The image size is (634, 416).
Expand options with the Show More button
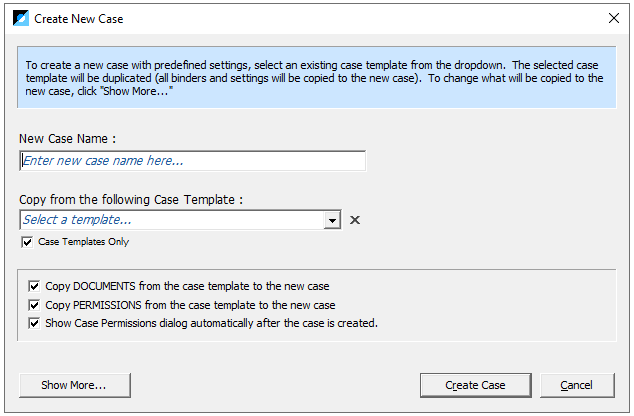75,385
